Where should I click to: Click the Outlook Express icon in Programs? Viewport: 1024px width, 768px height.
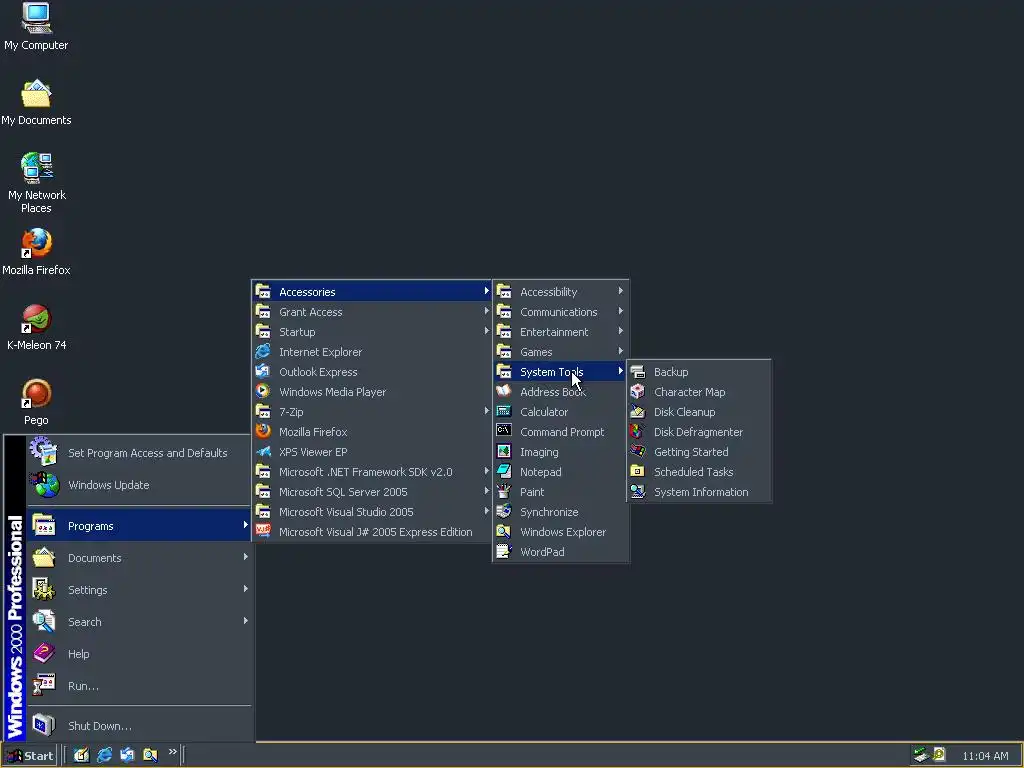[x=263, y=372]
